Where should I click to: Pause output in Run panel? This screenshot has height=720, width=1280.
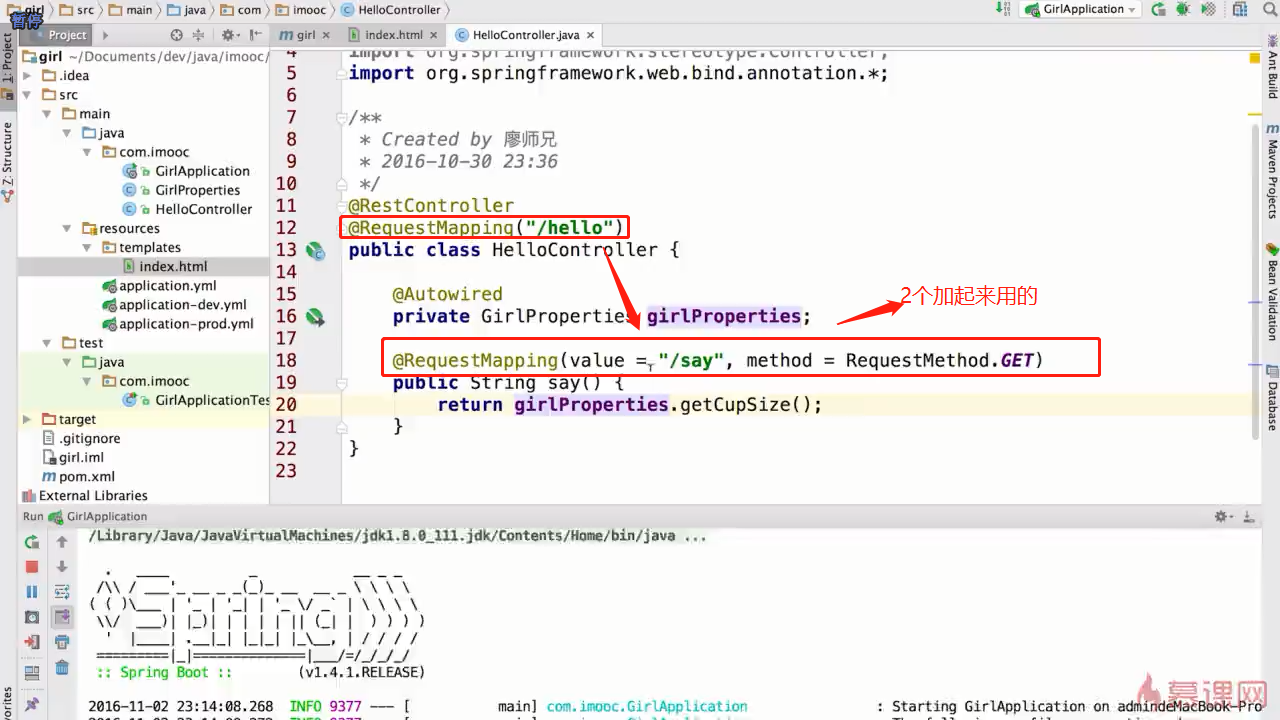coord(32,592)
